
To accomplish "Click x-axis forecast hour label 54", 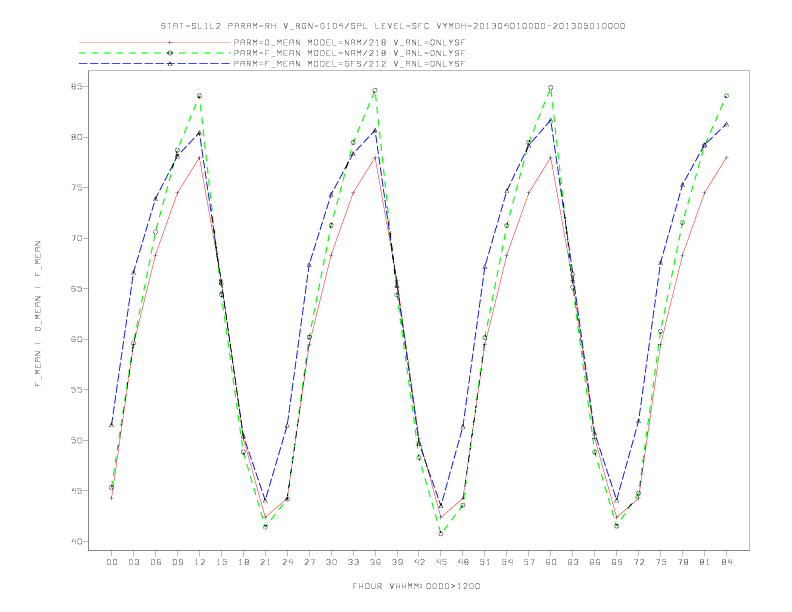I will tap(507, 562).
